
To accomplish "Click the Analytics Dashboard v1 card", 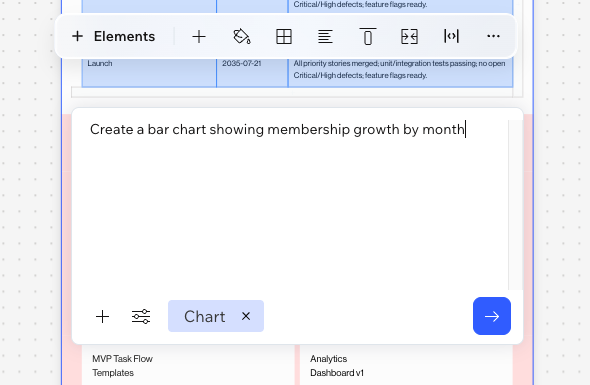I will (x=406, y=365).
